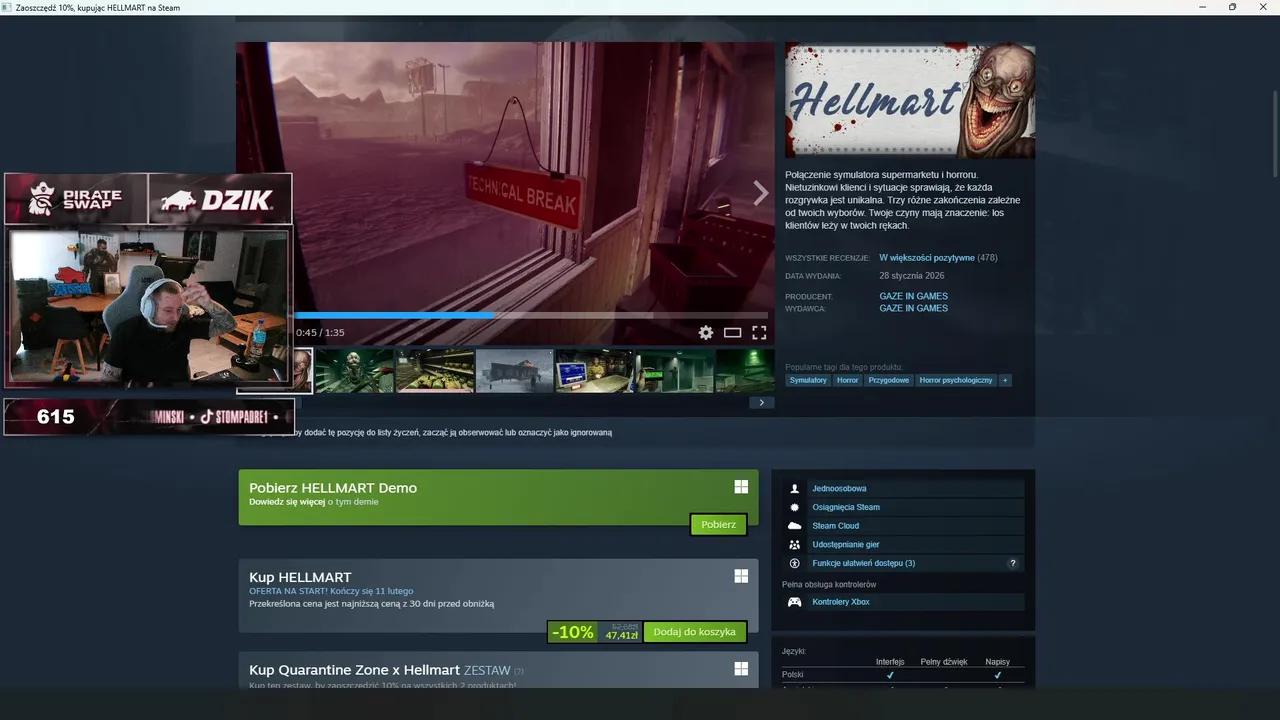This screenshot has height=720, width=1280.
Task: Click the Steam Cloud icon
Action: point(795,526)
